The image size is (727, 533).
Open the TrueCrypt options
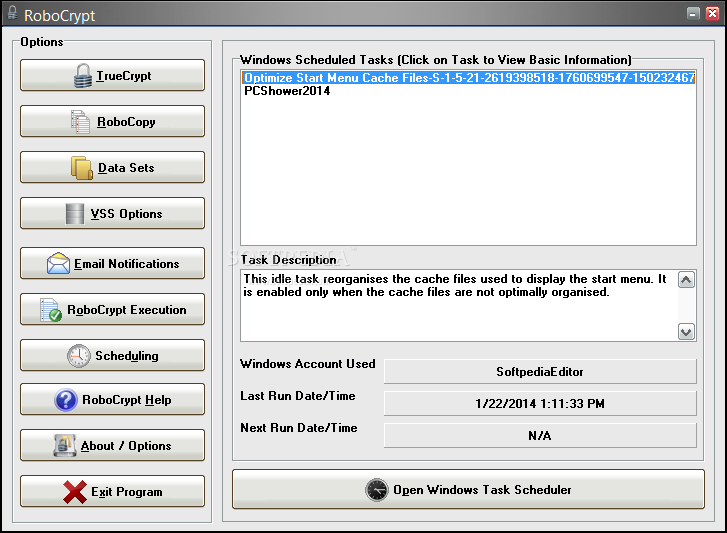point(112,75)
